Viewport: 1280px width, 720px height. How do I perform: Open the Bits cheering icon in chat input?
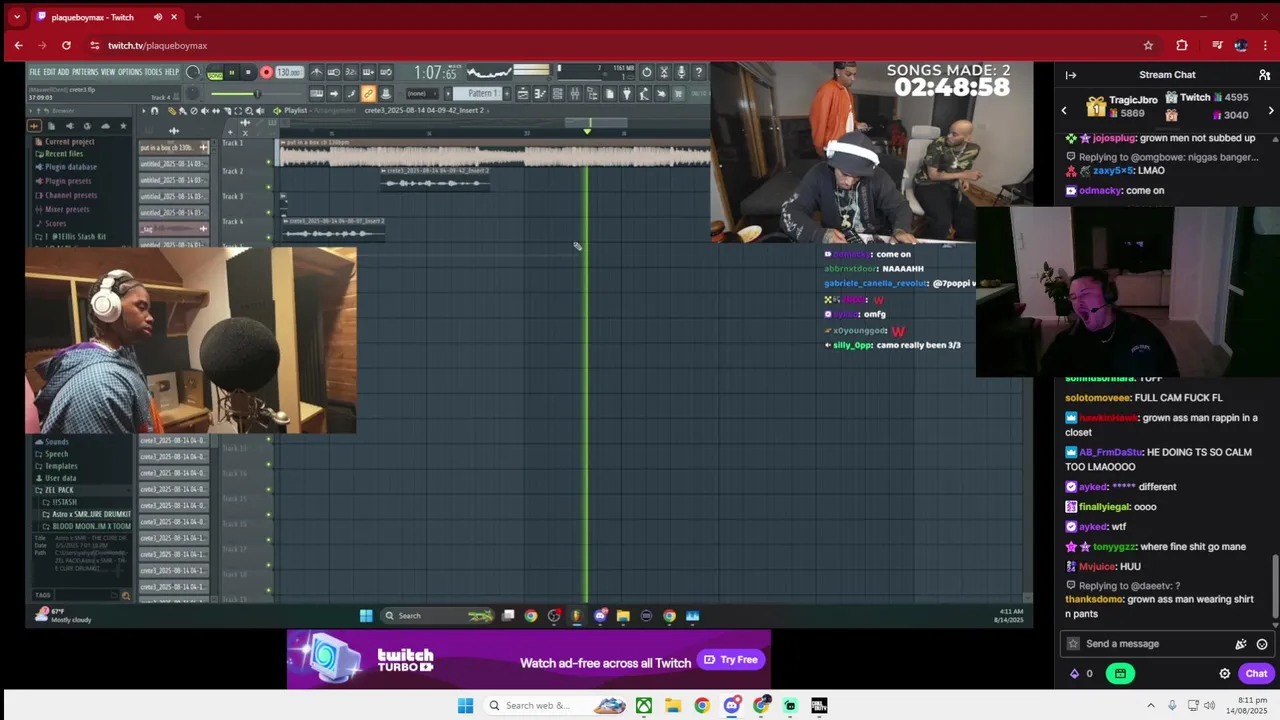tap(1241, 644)
